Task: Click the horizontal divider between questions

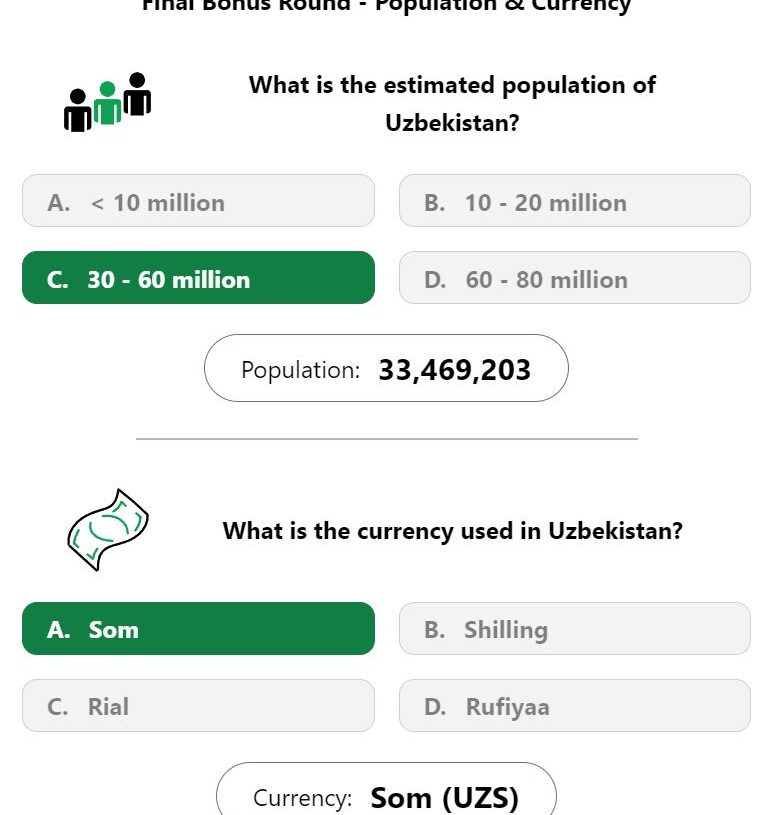Action: [386, 438]
